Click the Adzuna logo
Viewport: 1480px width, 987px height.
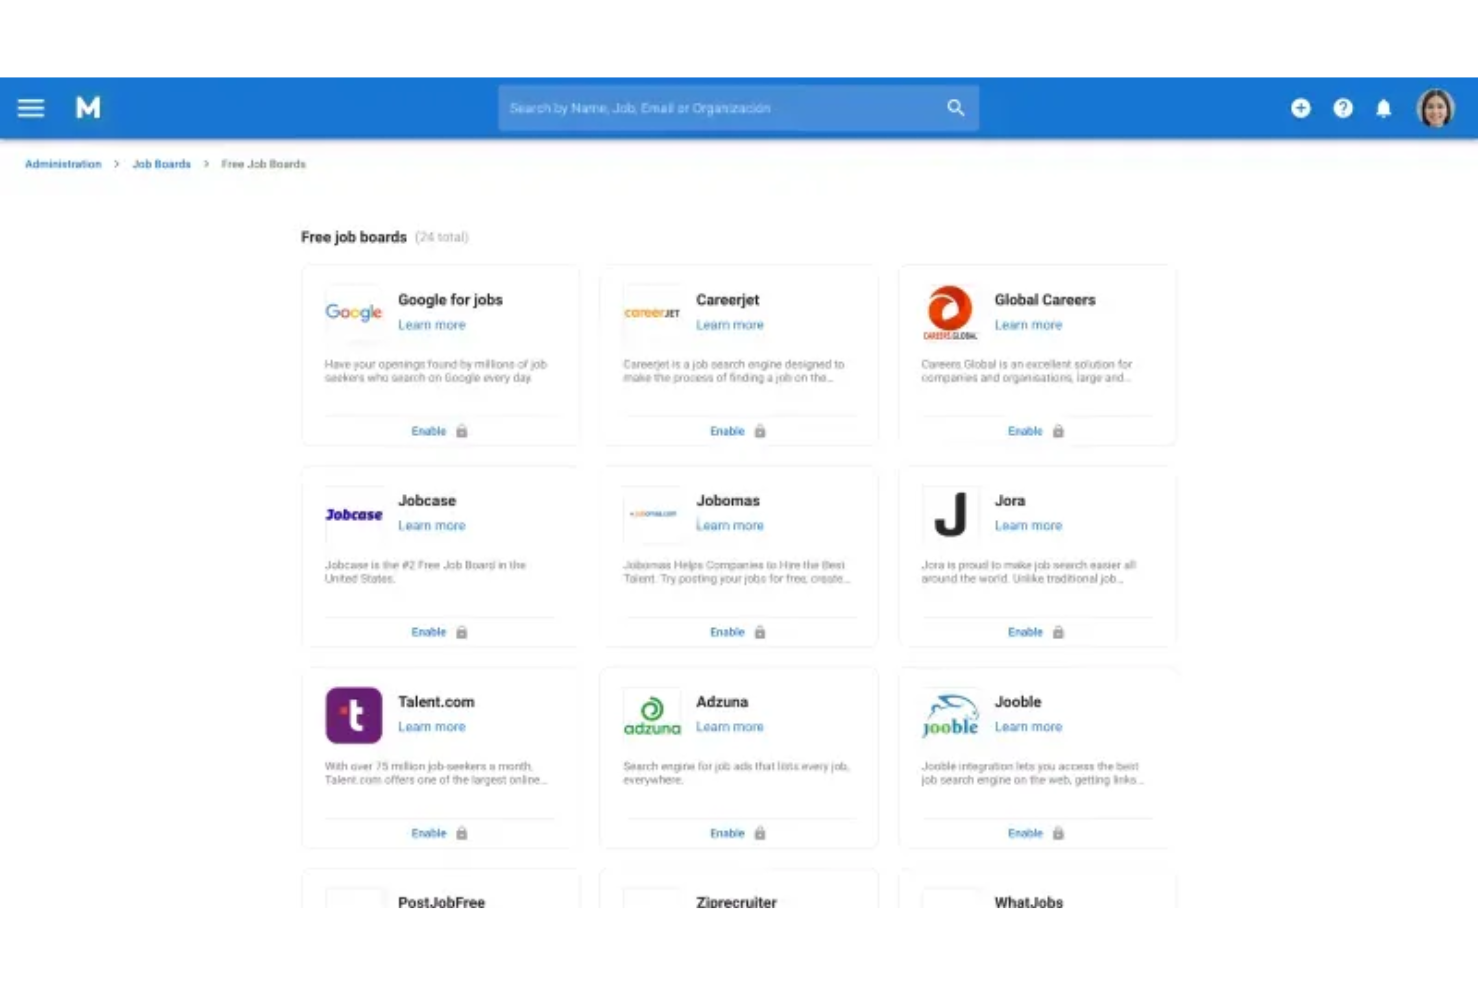point(651,715)
